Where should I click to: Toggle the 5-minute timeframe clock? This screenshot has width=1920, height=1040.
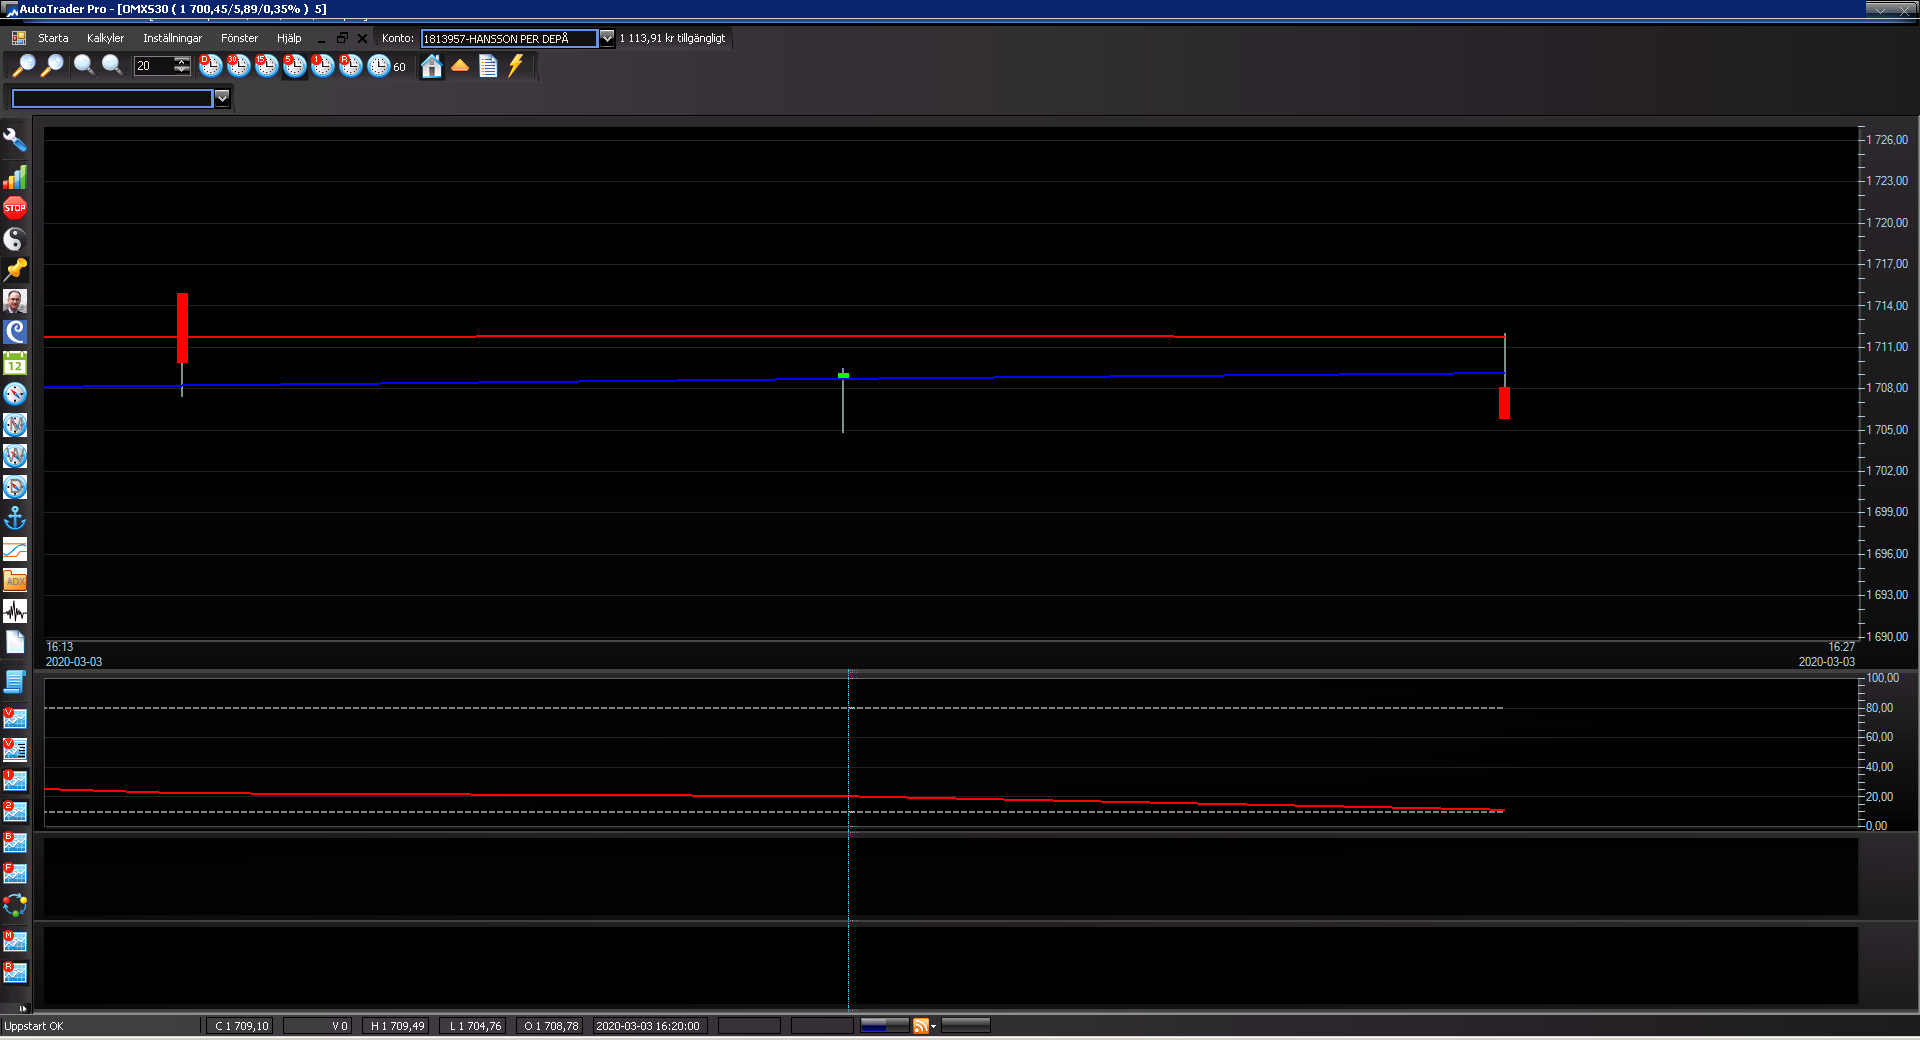(x=294, y=66)
